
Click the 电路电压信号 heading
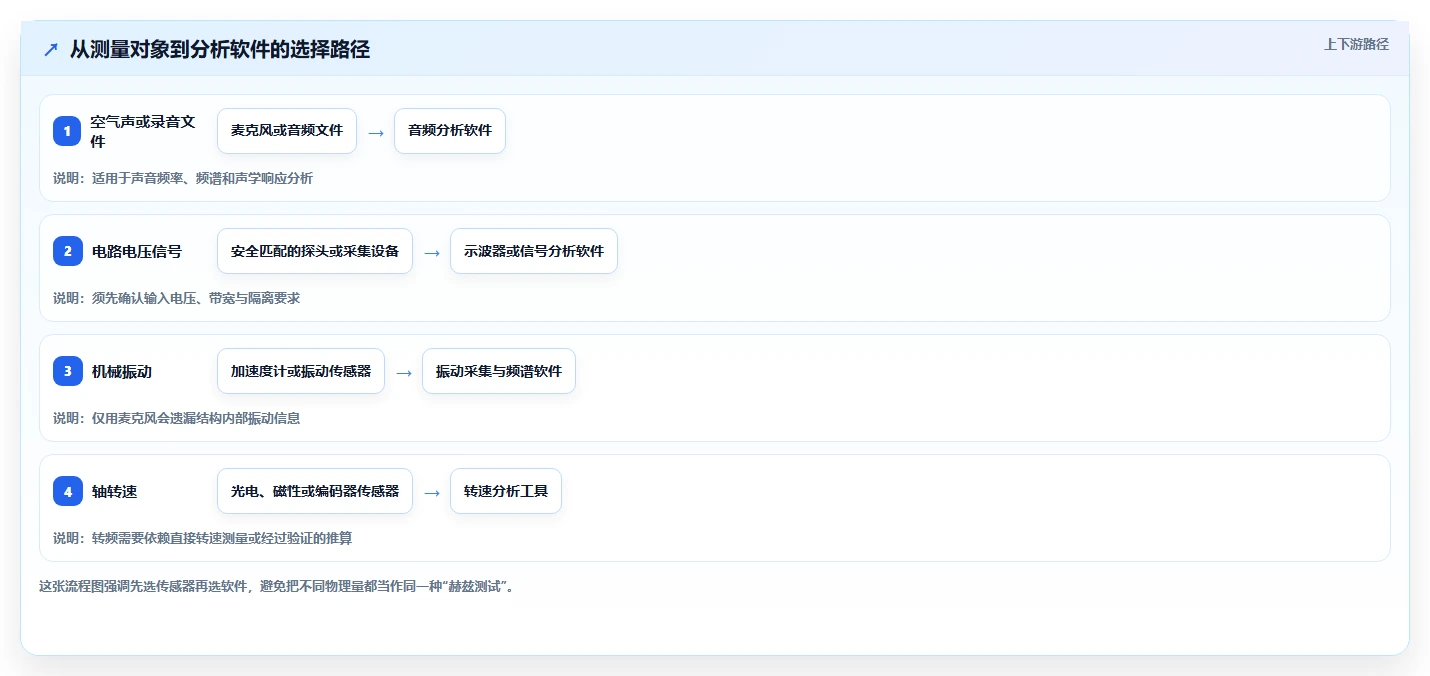(x=137, y=251)
